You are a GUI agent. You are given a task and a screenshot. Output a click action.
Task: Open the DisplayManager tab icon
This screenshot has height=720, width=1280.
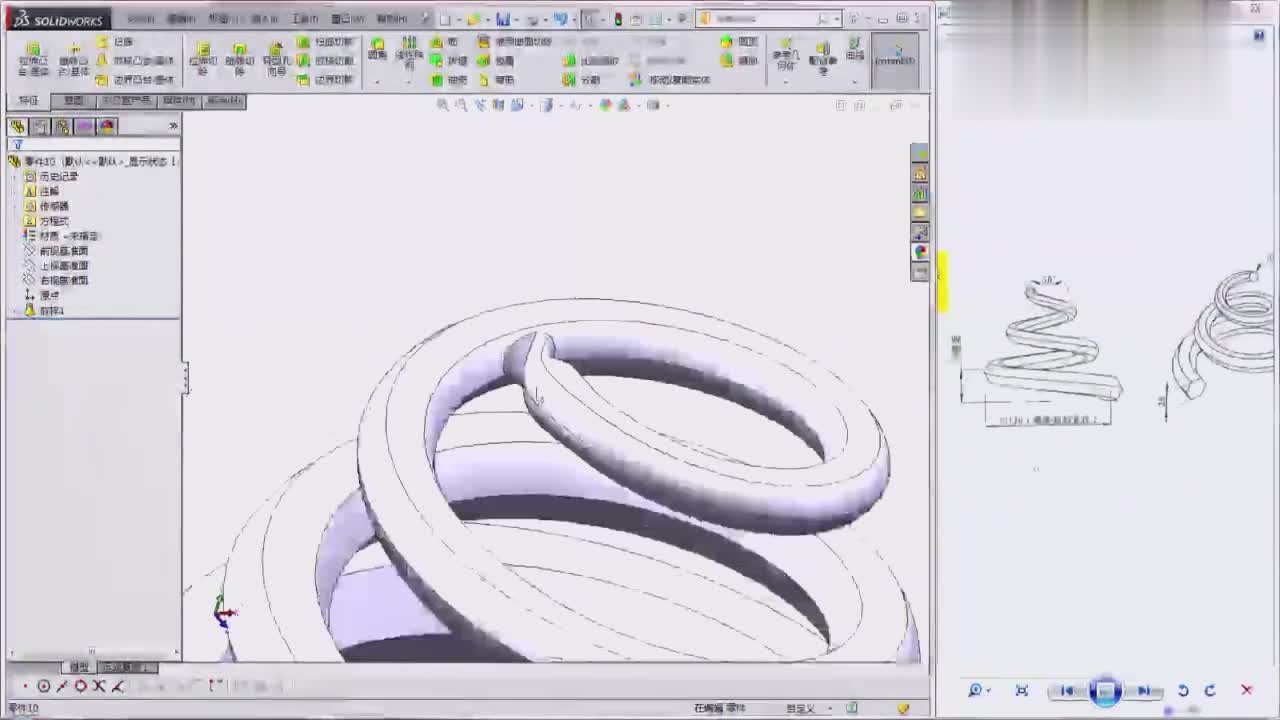point(108,126)
